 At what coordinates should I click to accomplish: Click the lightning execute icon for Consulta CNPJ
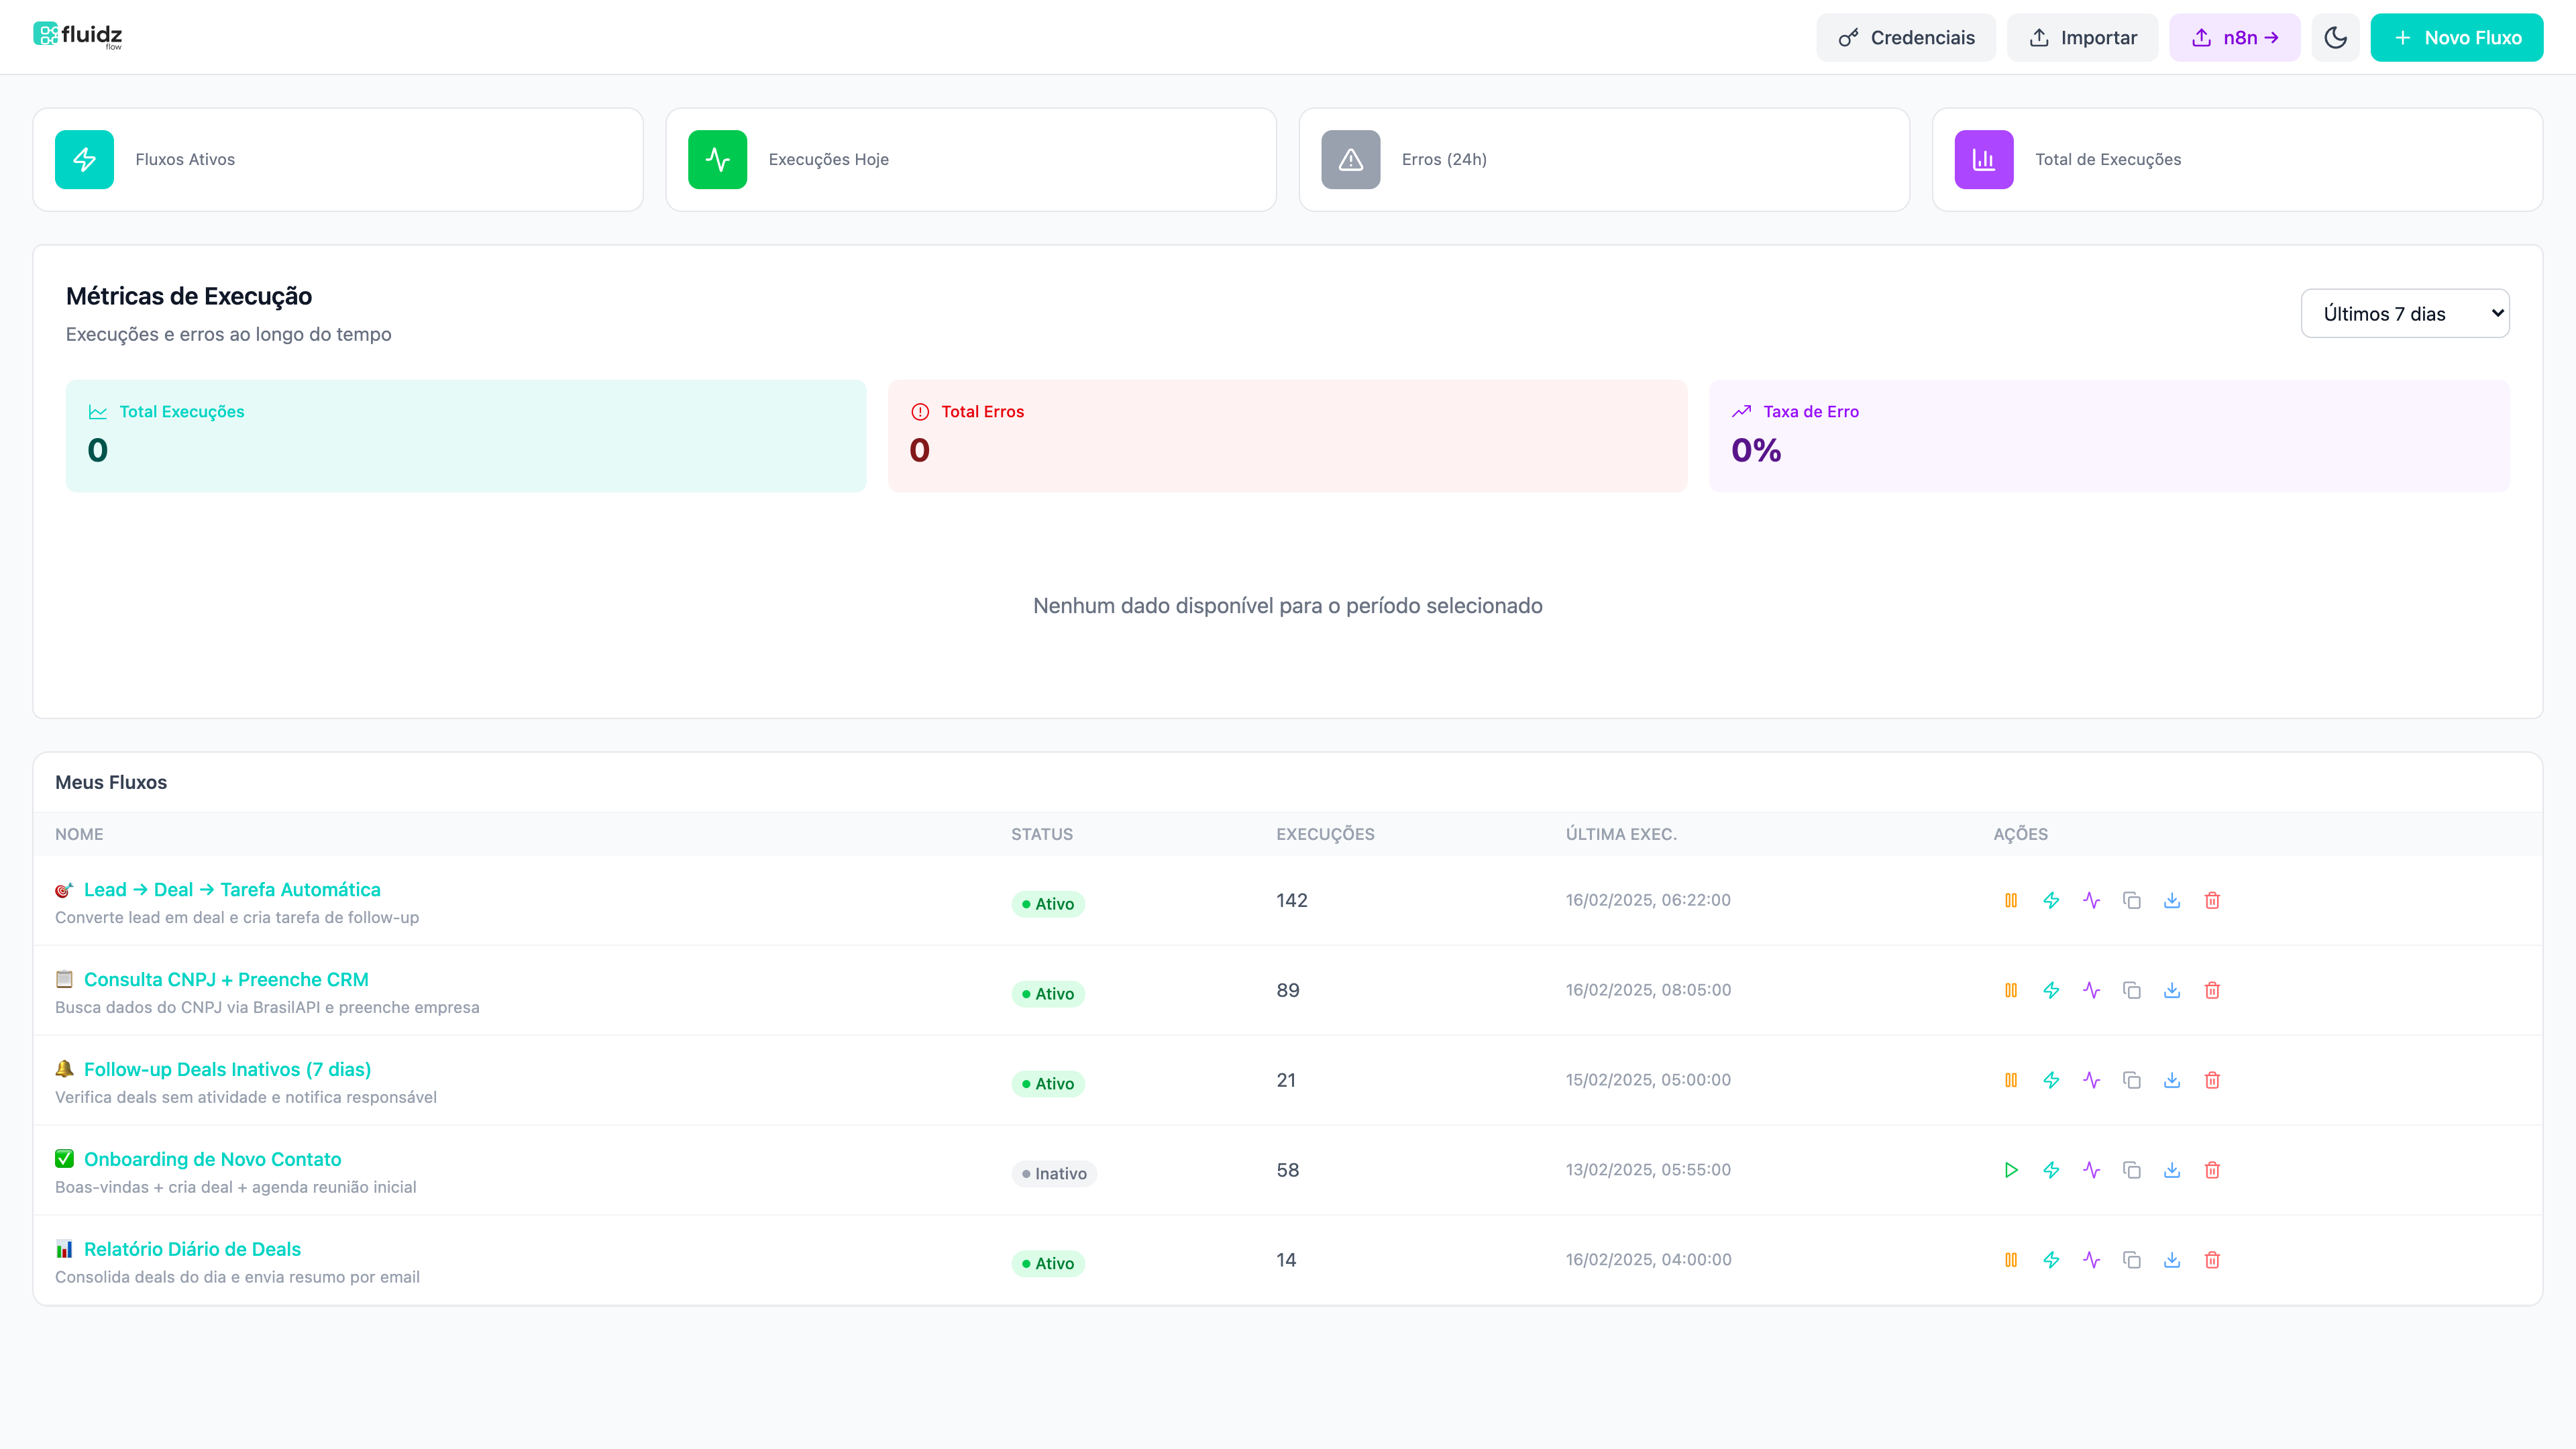pos(2052,990)
